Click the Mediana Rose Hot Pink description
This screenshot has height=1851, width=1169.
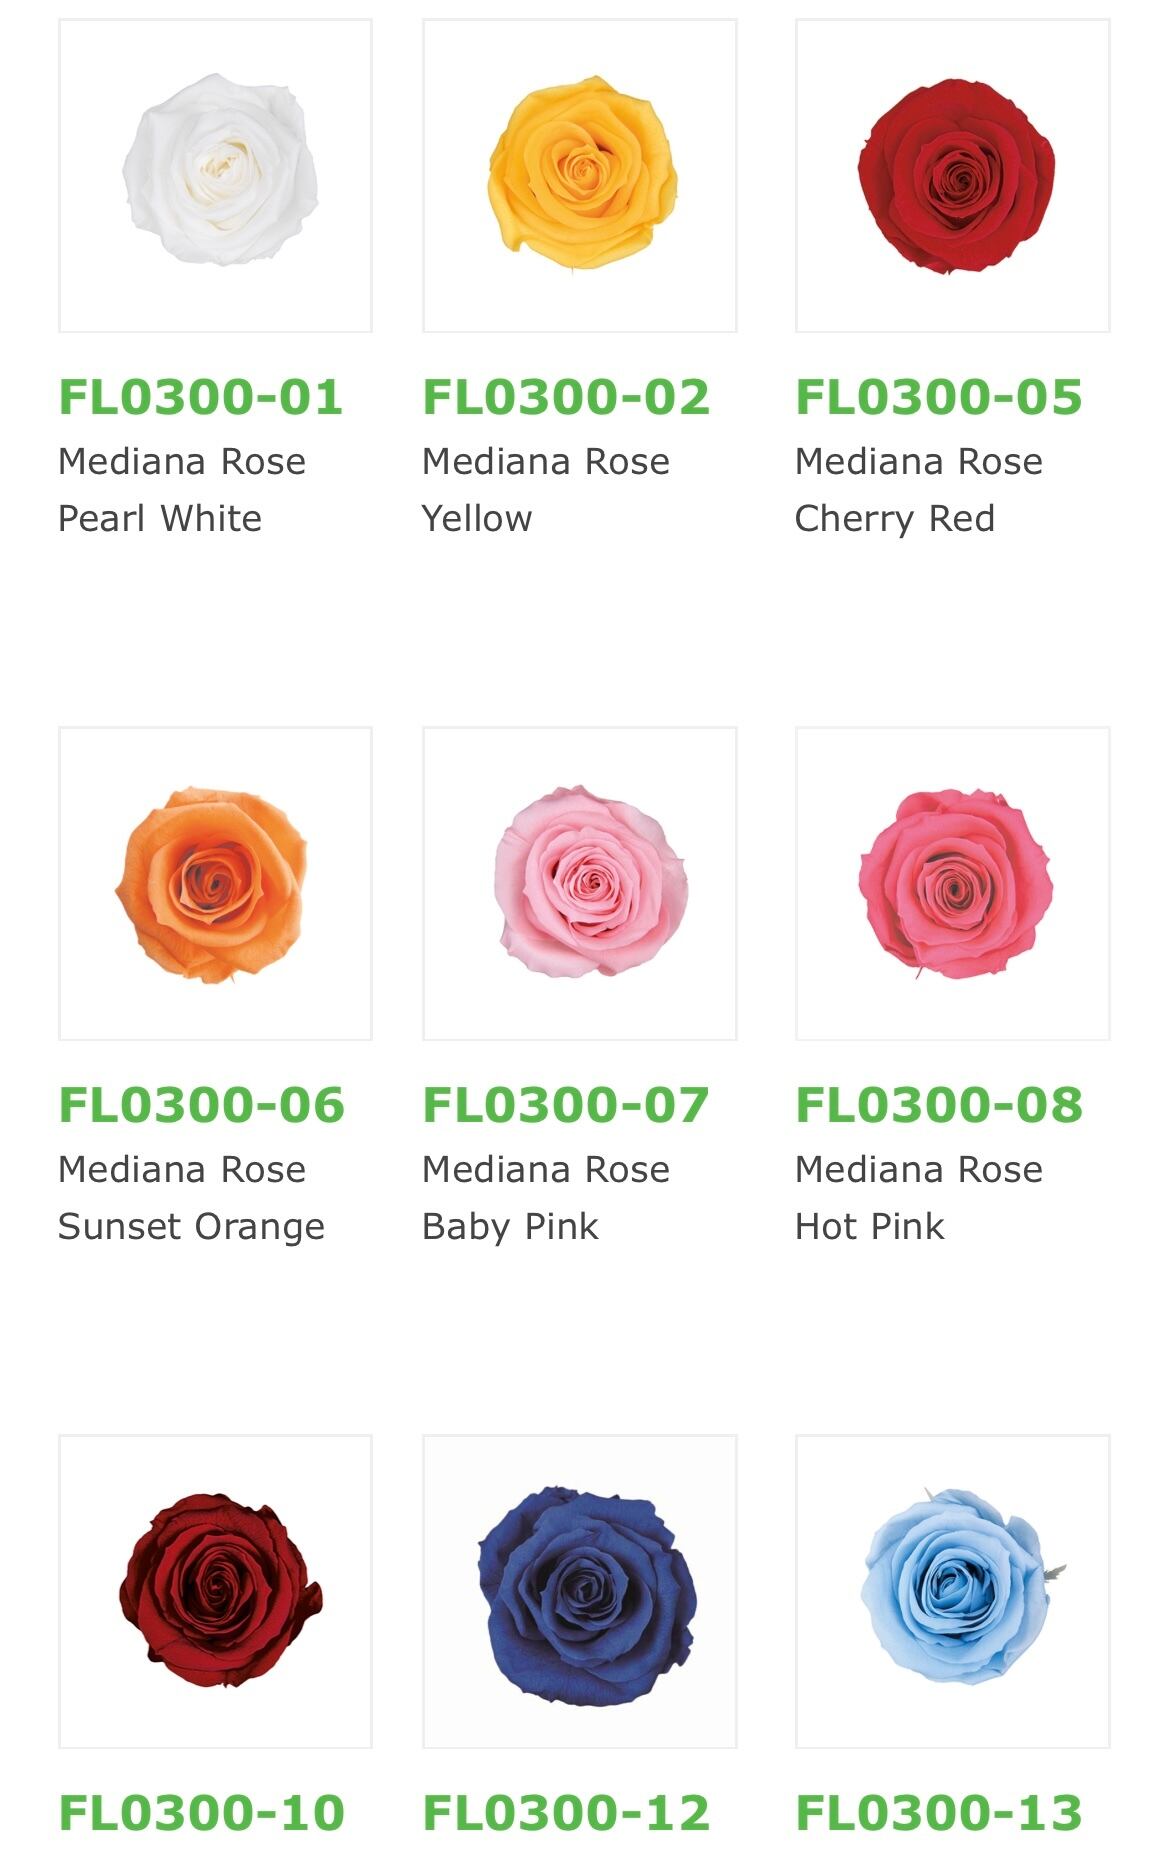(x=918, y=1198)
